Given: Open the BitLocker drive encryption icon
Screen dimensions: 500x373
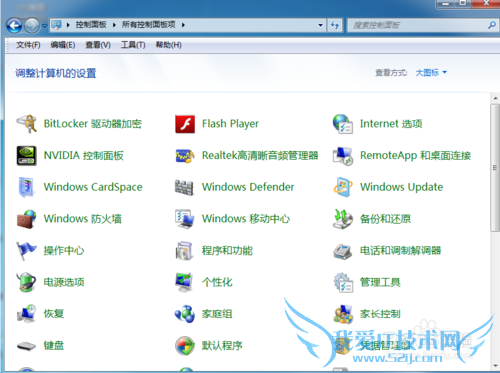Looking at the screenshot, I should pos(27,124).
